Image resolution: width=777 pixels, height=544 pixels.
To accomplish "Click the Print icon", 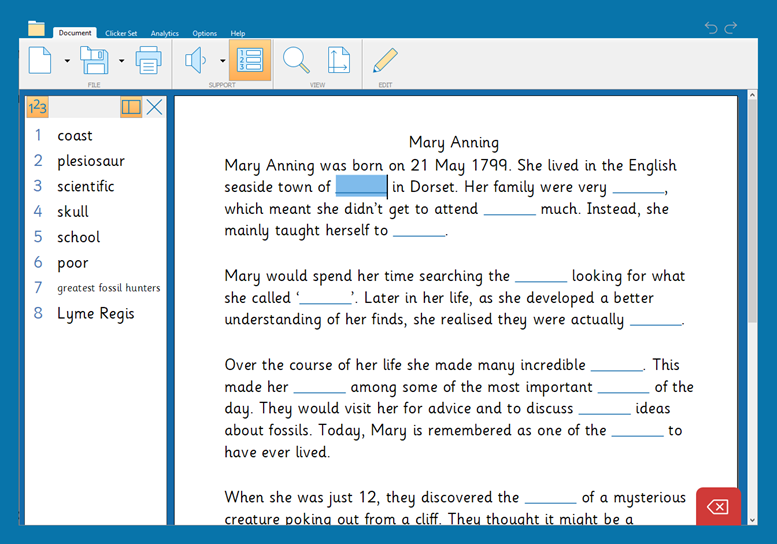I will coord(148,61).
